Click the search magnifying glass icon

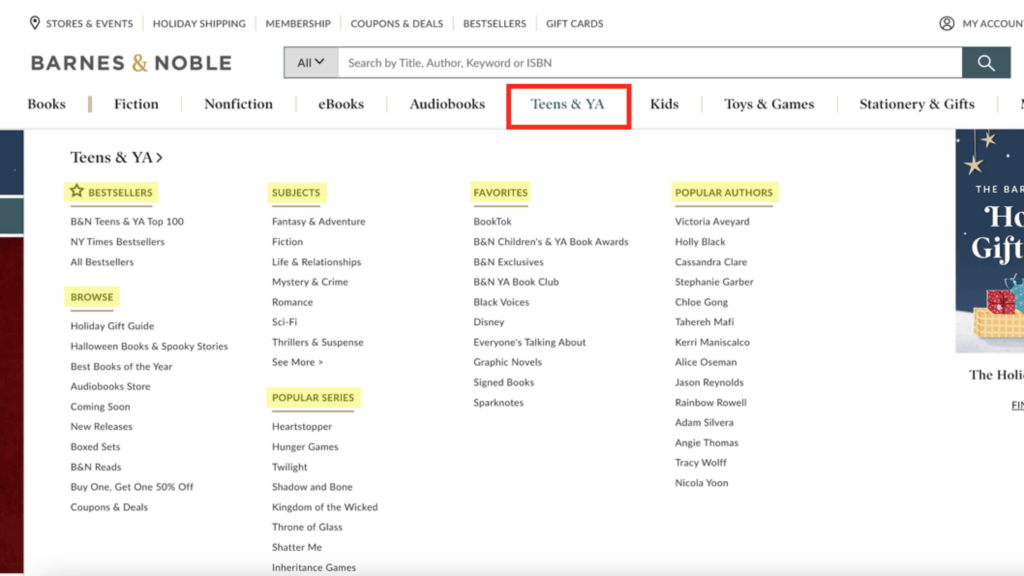986,62
